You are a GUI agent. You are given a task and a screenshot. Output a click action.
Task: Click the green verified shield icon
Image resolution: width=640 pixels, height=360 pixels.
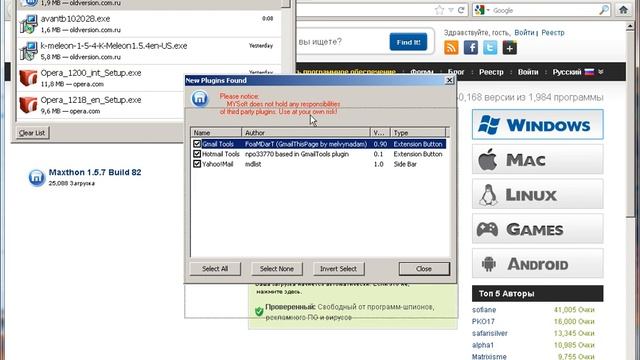259,311
